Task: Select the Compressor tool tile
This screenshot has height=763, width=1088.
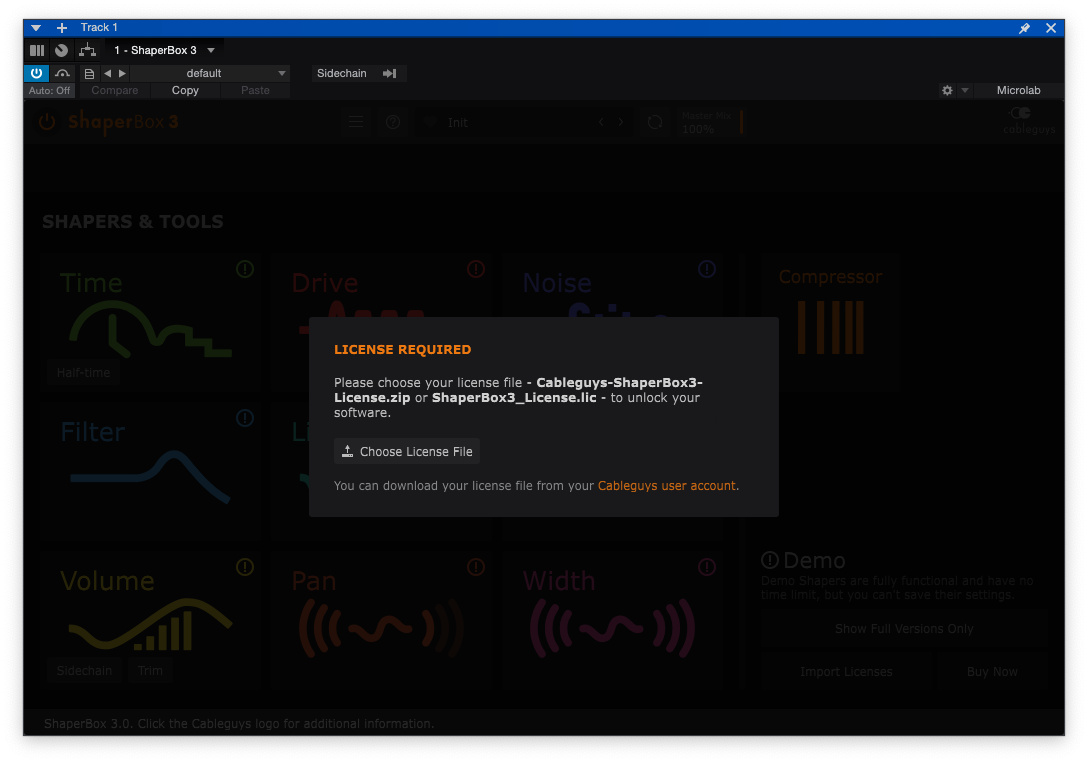Action: 830,321
